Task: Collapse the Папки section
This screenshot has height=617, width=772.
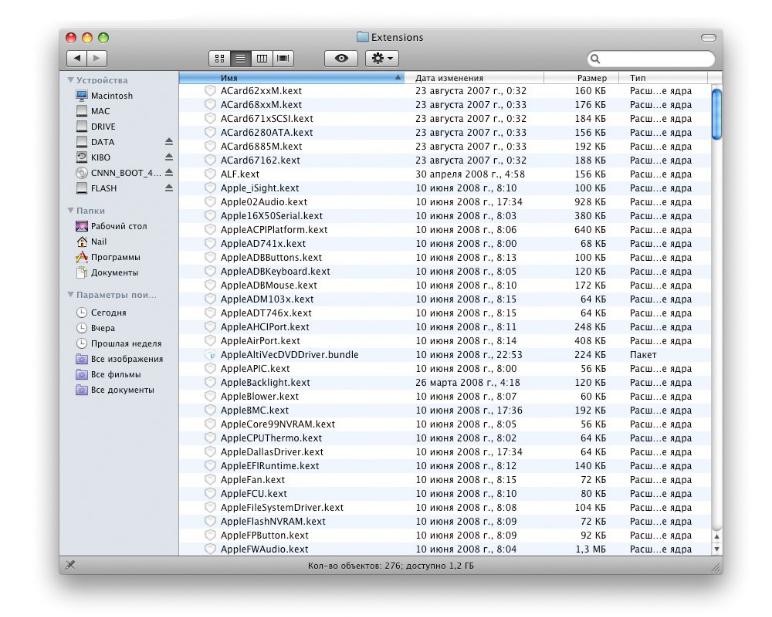Action: tap(71, 210)
